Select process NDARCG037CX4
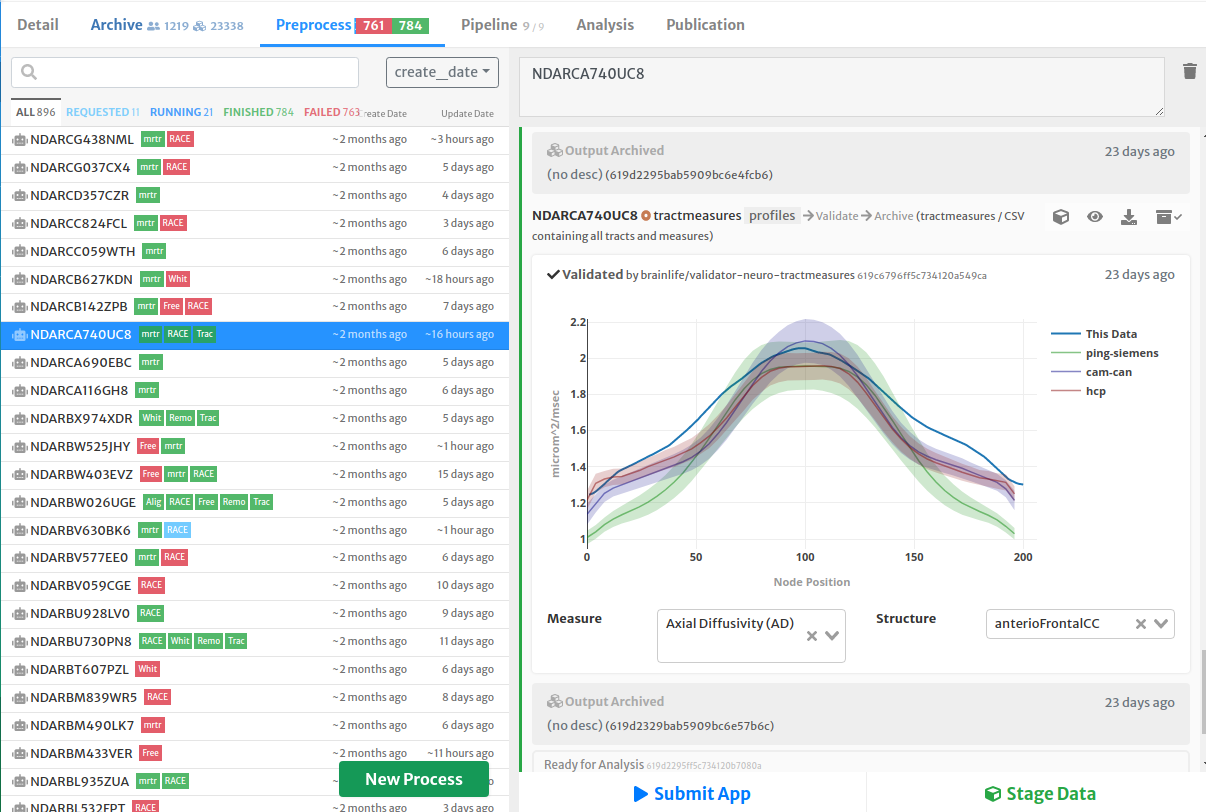 [x=255, y=167]
